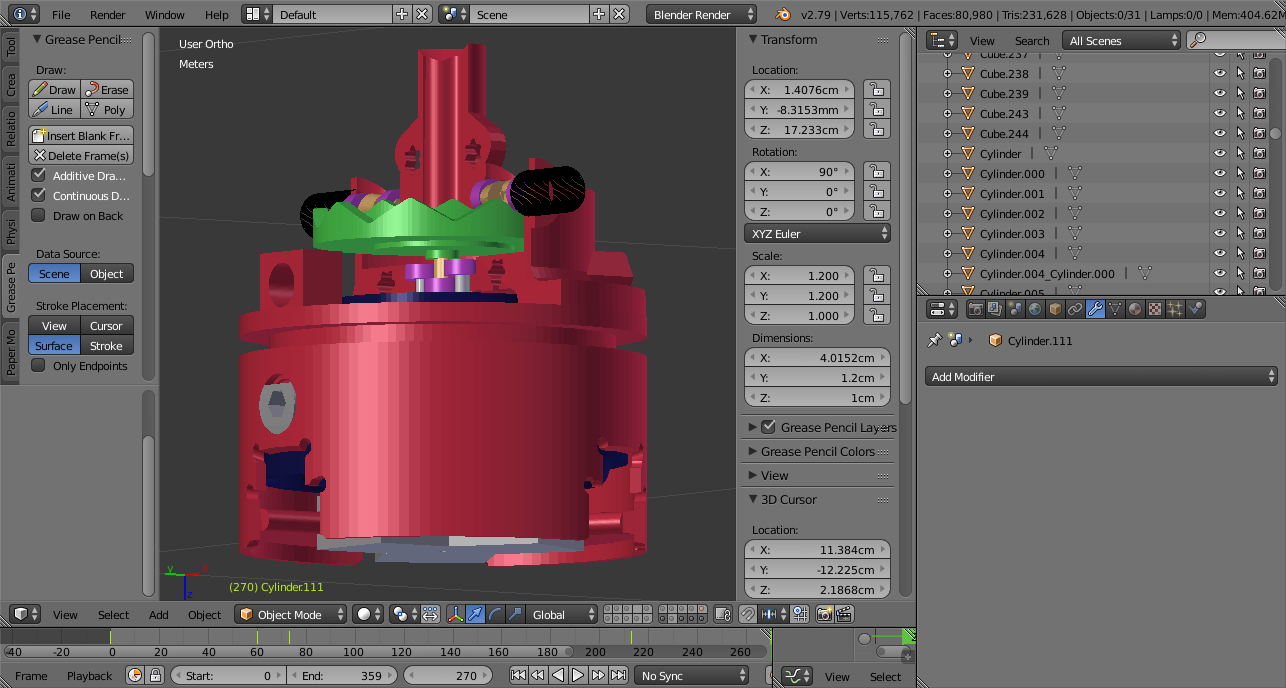The height and width of the screenshot is (688, 1286).
Task: Open the Constraints properties tab (chain icon)
Action: click(x=1075, y=309)
